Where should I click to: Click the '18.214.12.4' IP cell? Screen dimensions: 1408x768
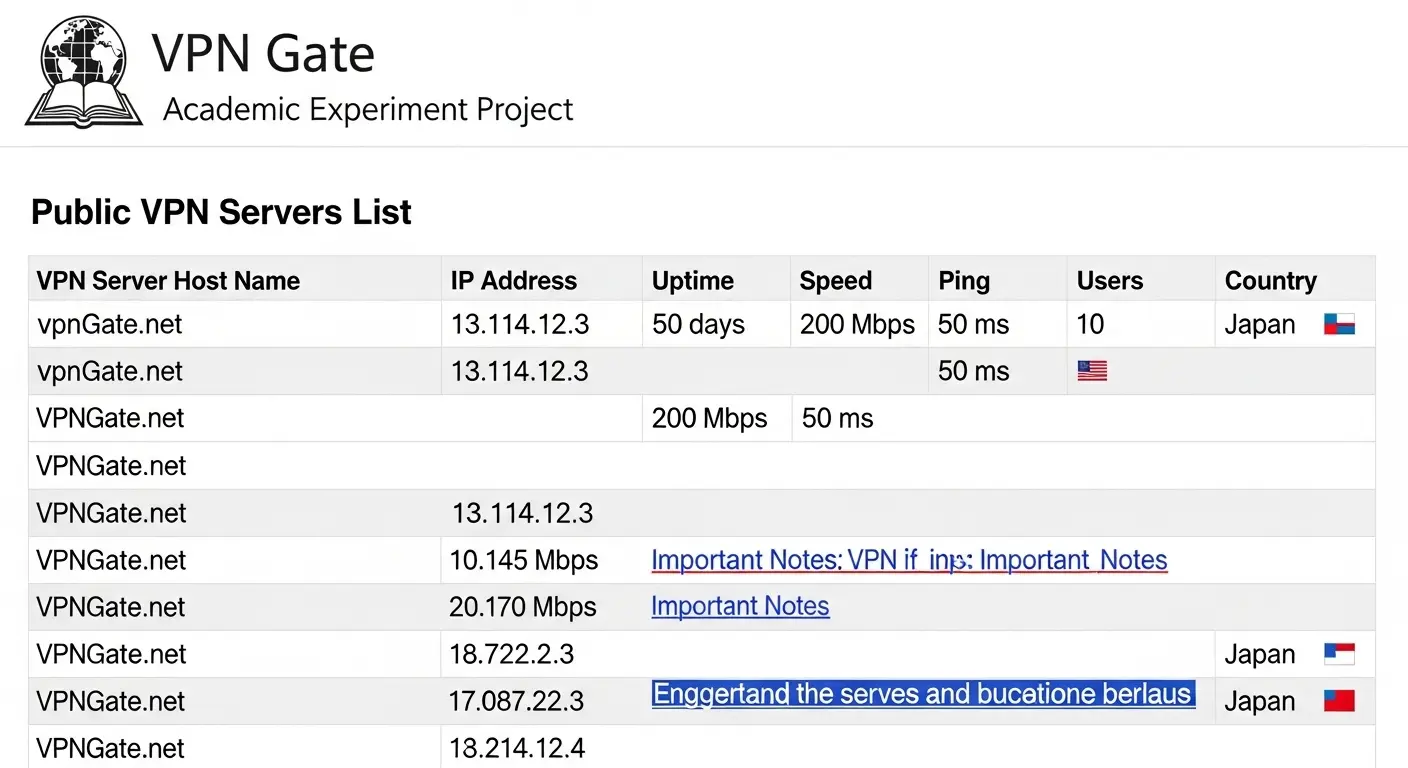click(518, 748)
